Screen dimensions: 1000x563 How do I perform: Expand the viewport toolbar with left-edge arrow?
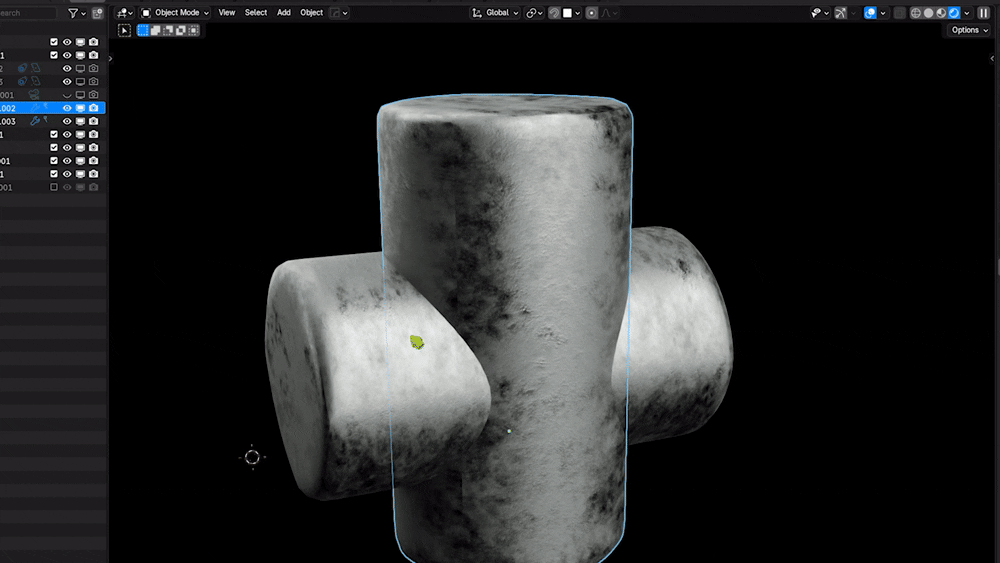(x=110, y=59)
